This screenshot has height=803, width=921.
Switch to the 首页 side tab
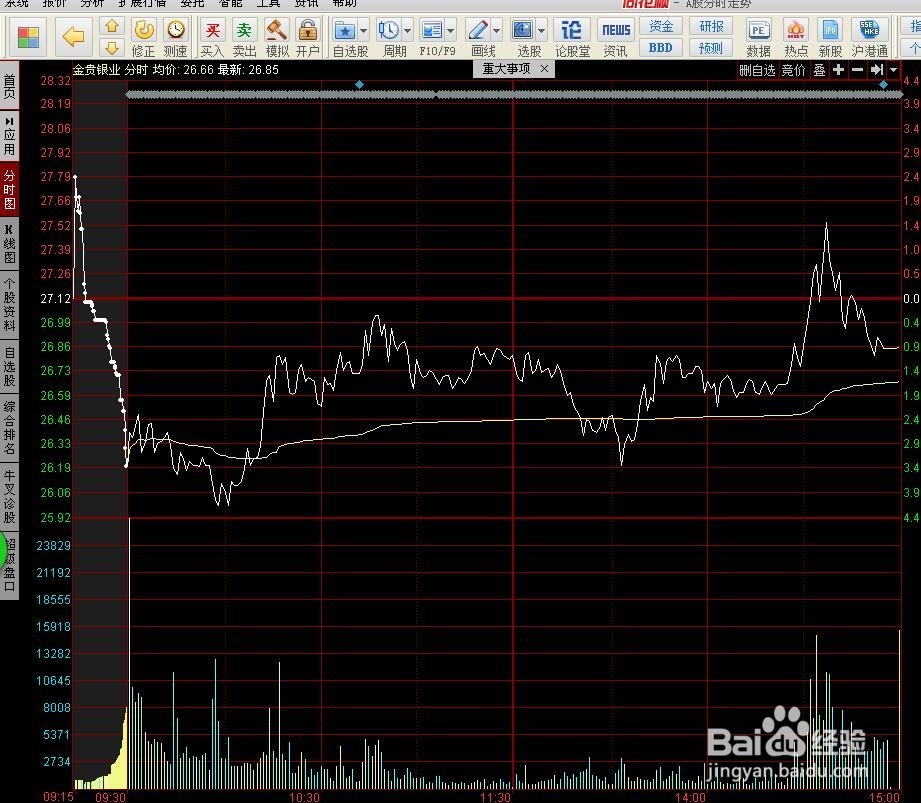point(9,86)
